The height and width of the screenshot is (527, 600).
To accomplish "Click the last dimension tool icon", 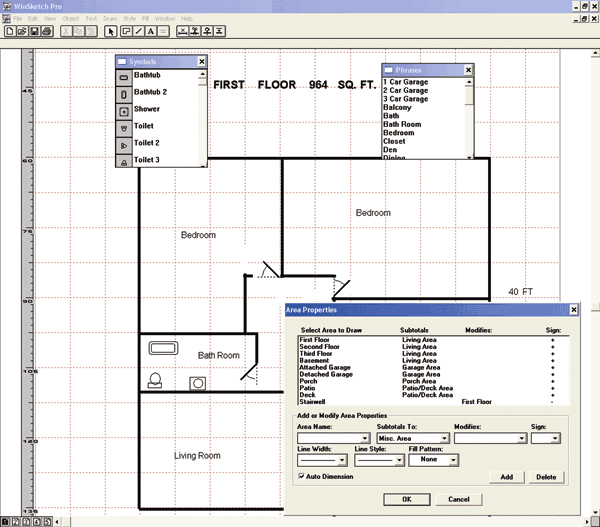I will (219, 31).
